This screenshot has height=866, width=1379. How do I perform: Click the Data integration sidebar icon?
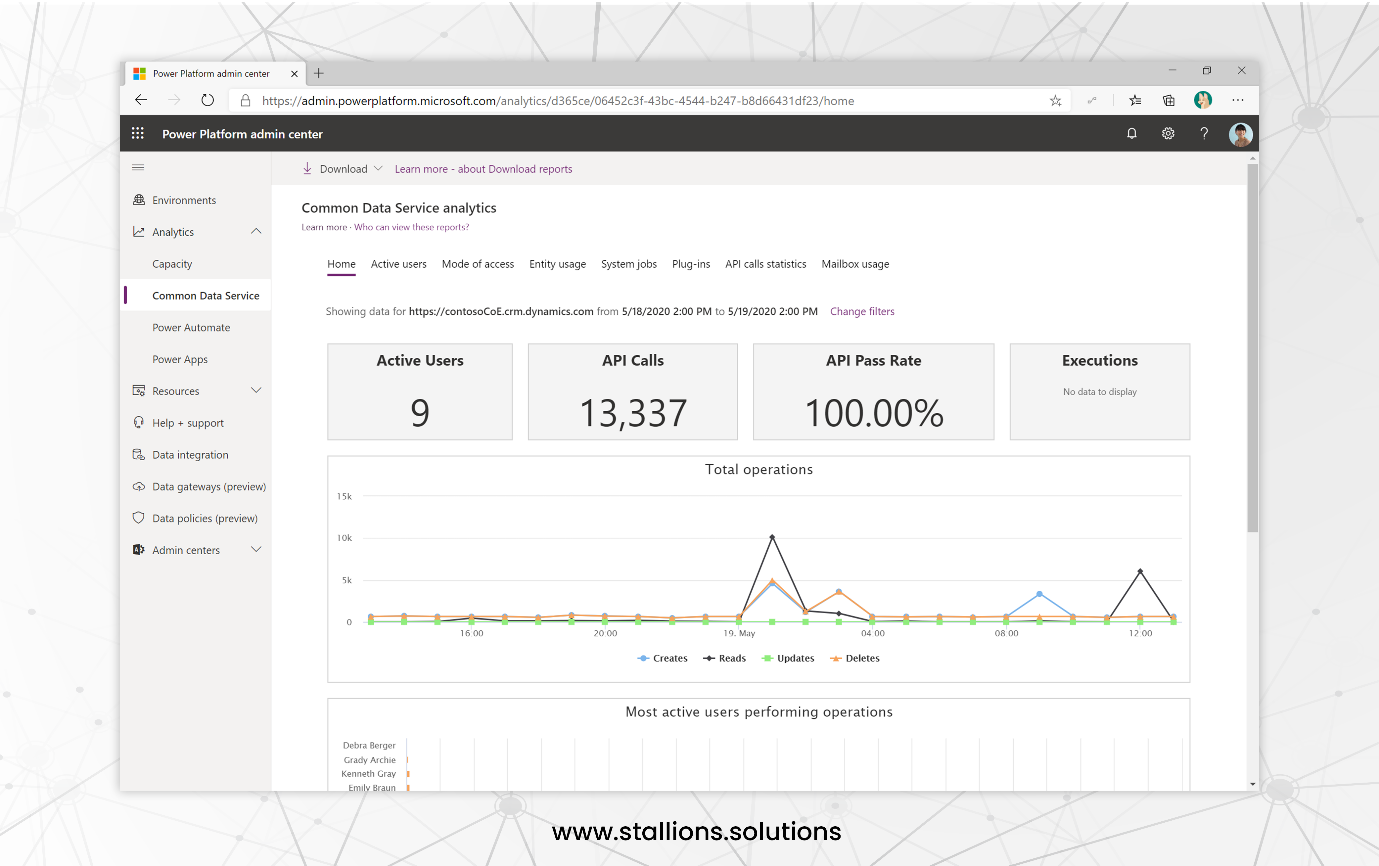pyautogui.click(x=139, y=455)
